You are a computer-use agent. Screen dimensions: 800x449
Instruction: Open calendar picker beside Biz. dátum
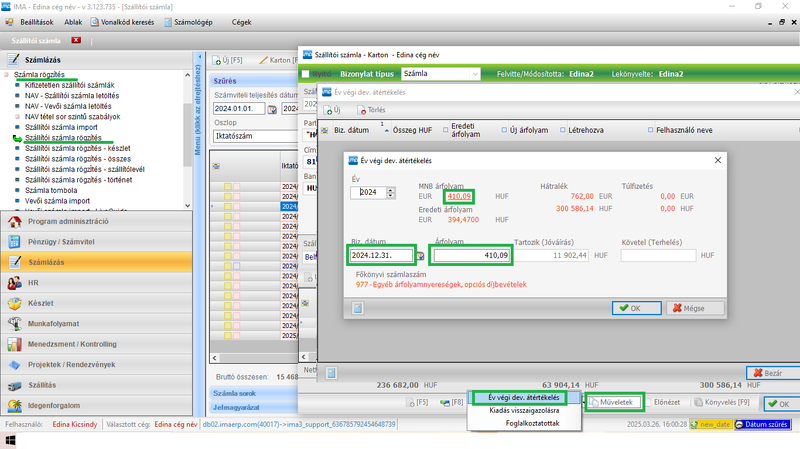420,256
